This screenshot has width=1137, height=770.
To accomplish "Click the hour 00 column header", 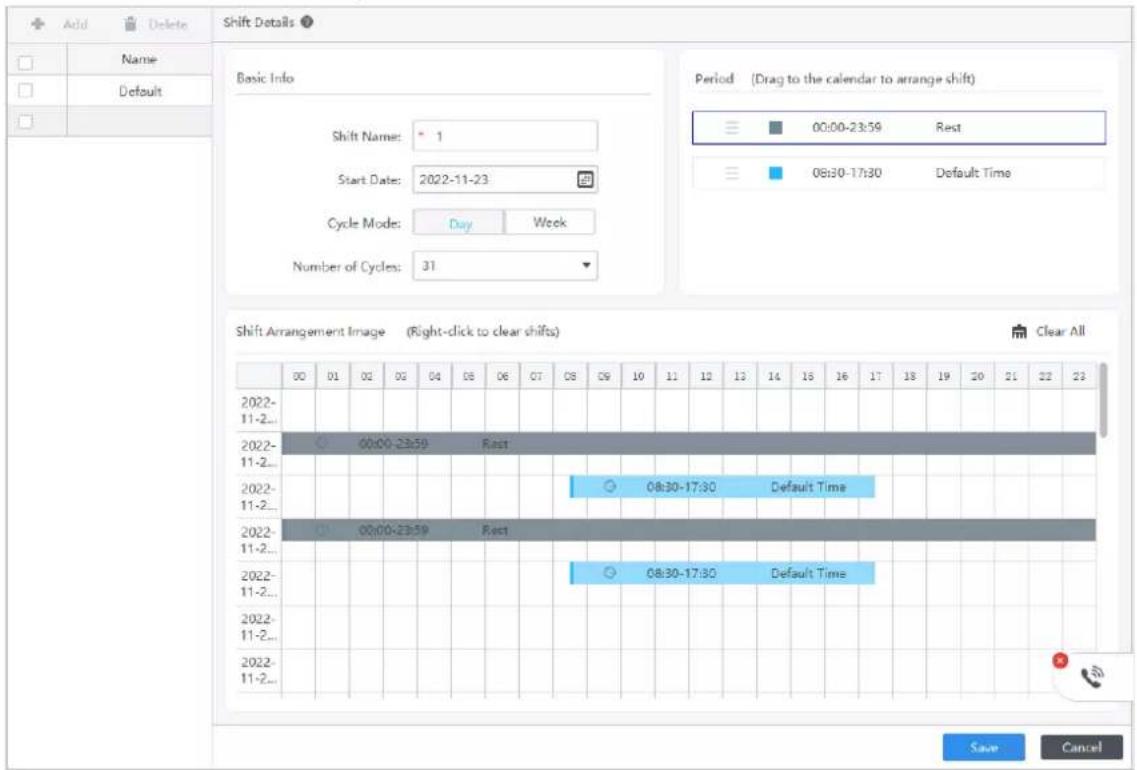I will (299, 376).
